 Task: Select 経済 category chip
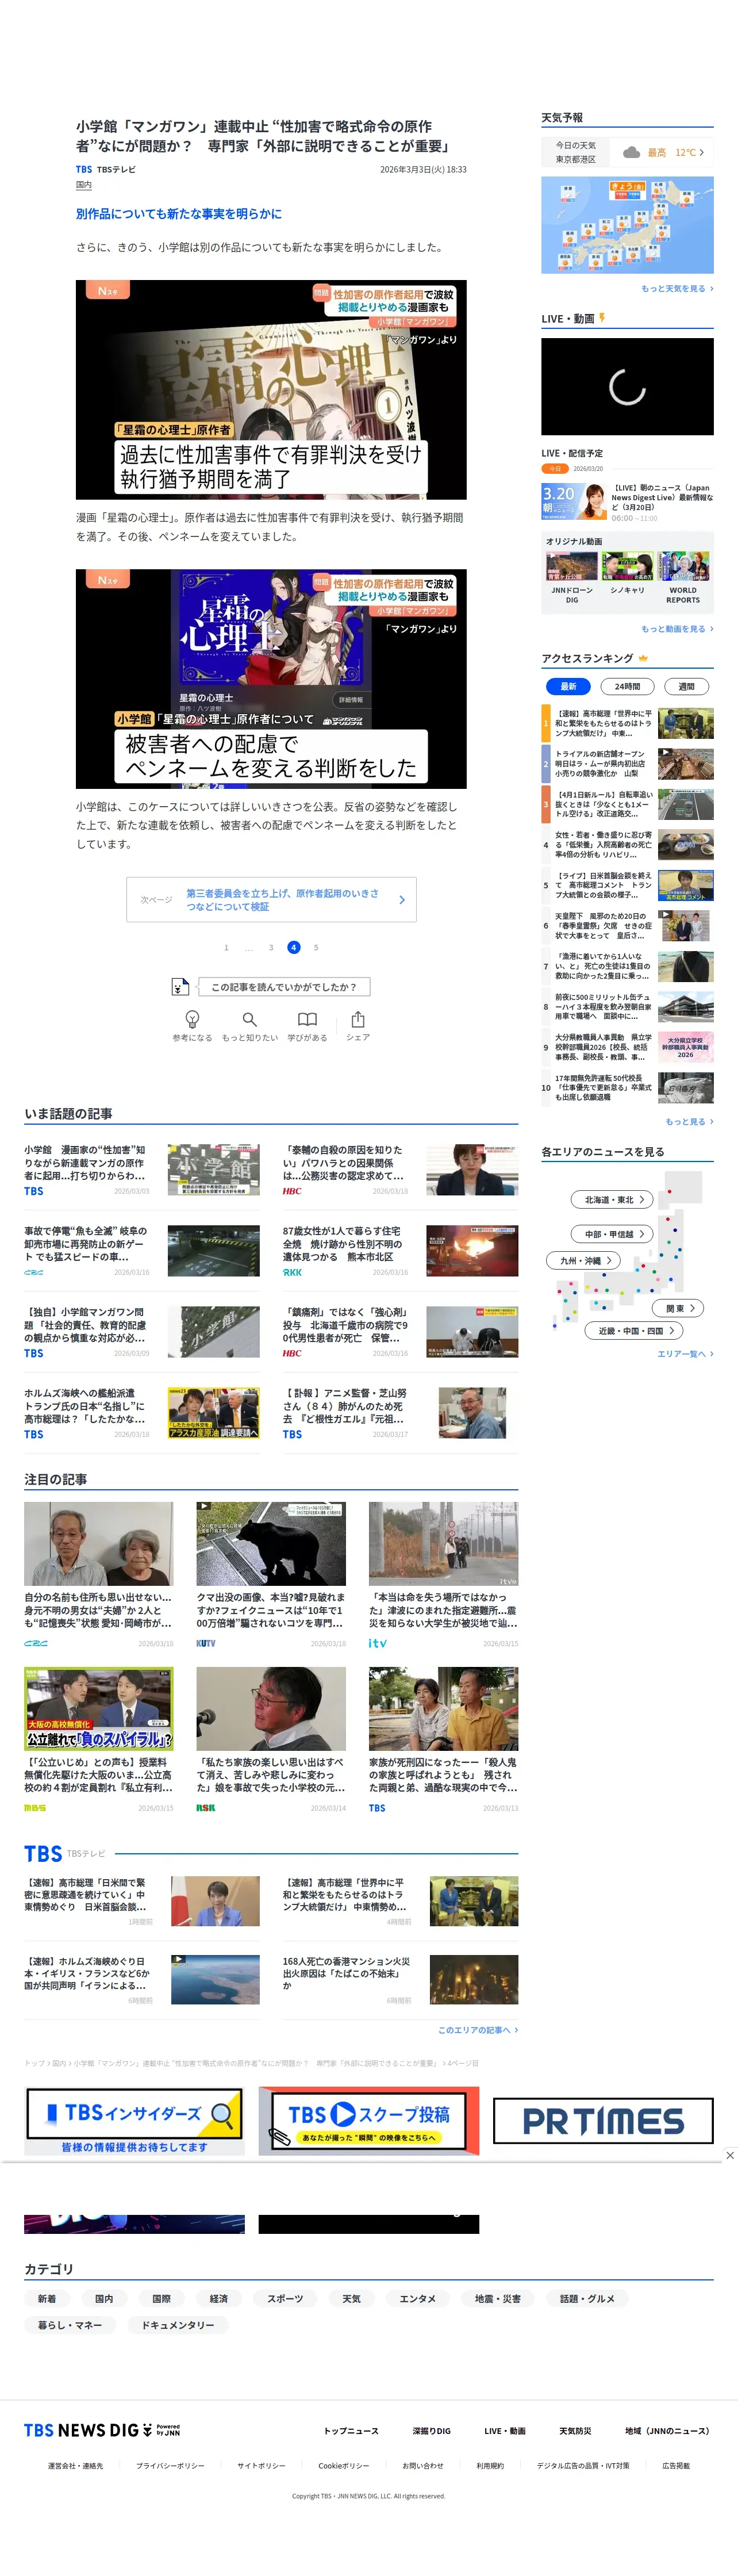(219, 2299)
